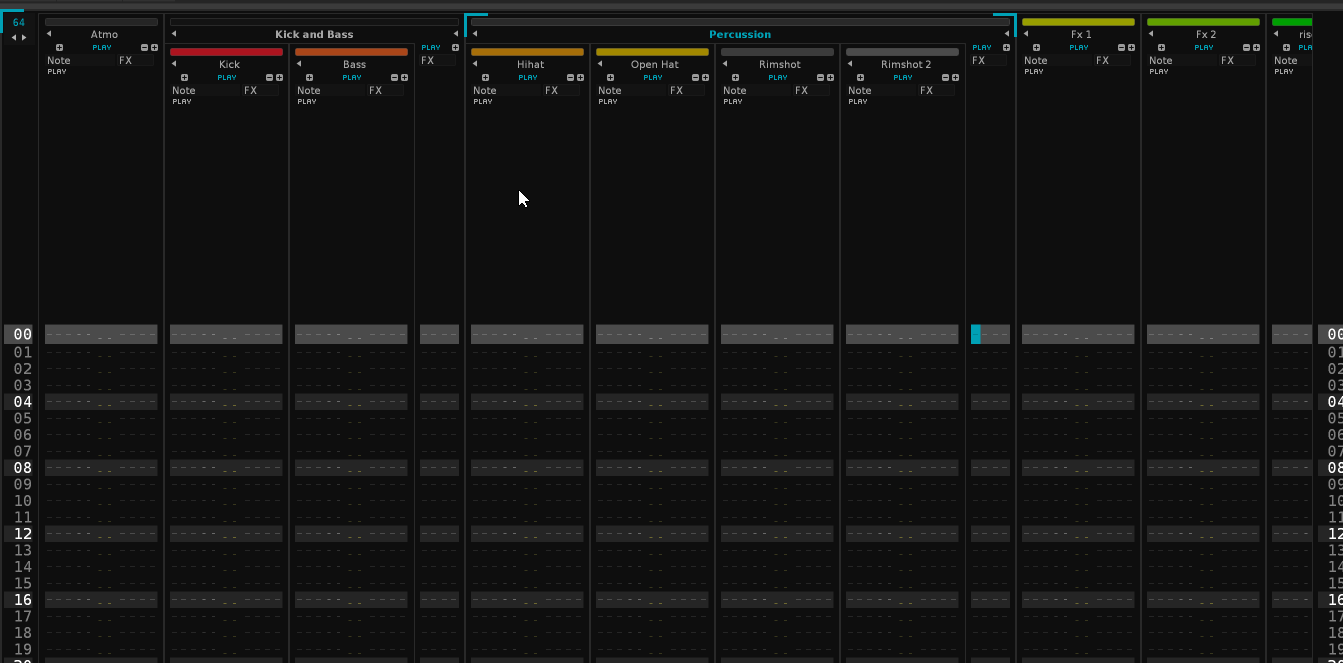Add a note column to Kick track
Image resolution: width=1343 pixels, height=663 pixels.
184,77
